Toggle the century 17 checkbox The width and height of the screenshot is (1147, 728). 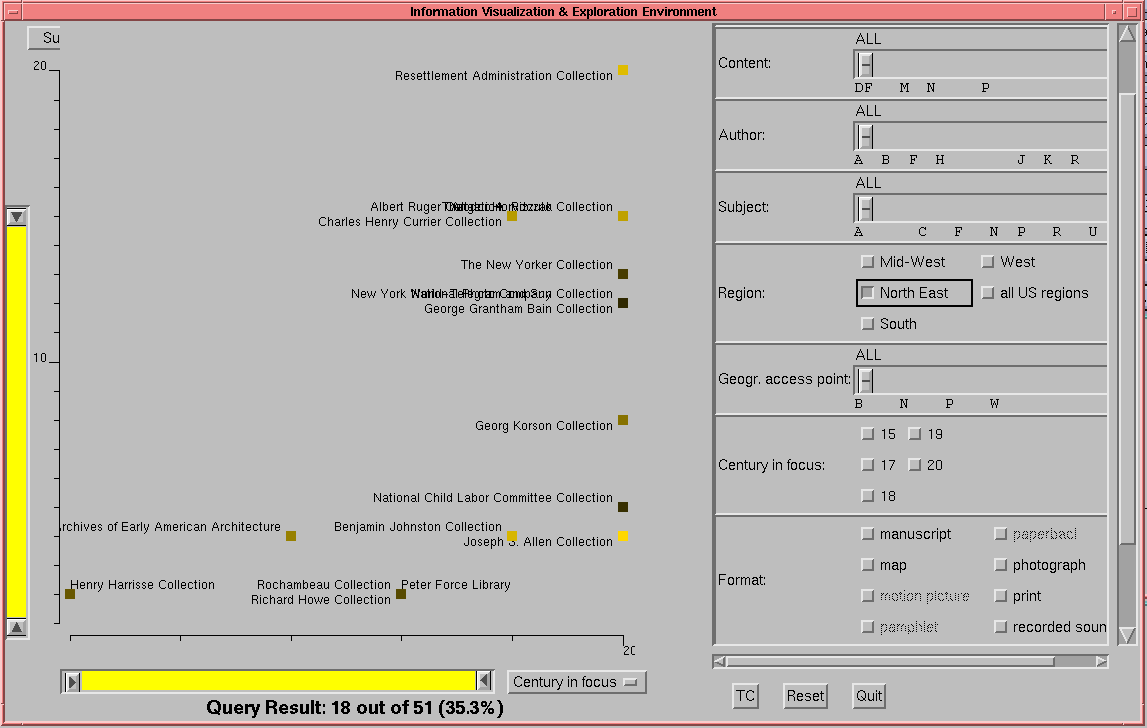(x=868, y=465)
